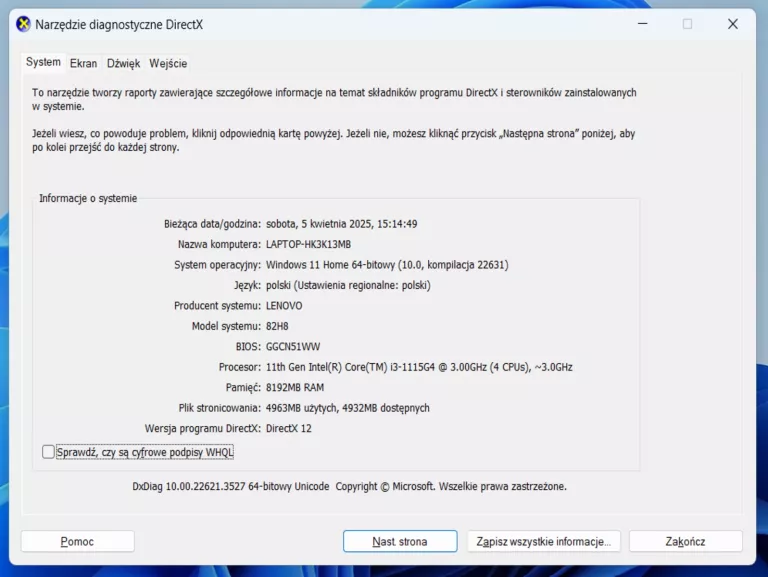This screenshot has width=768, height=577.
Task: Click Zapisz wszystkie informacje button
Action: (x=543, y=541)
